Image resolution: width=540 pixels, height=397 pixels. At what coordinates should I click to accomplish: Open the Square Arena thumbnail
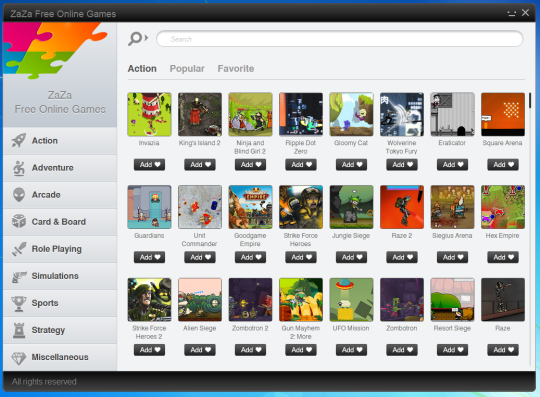point(503,114)
